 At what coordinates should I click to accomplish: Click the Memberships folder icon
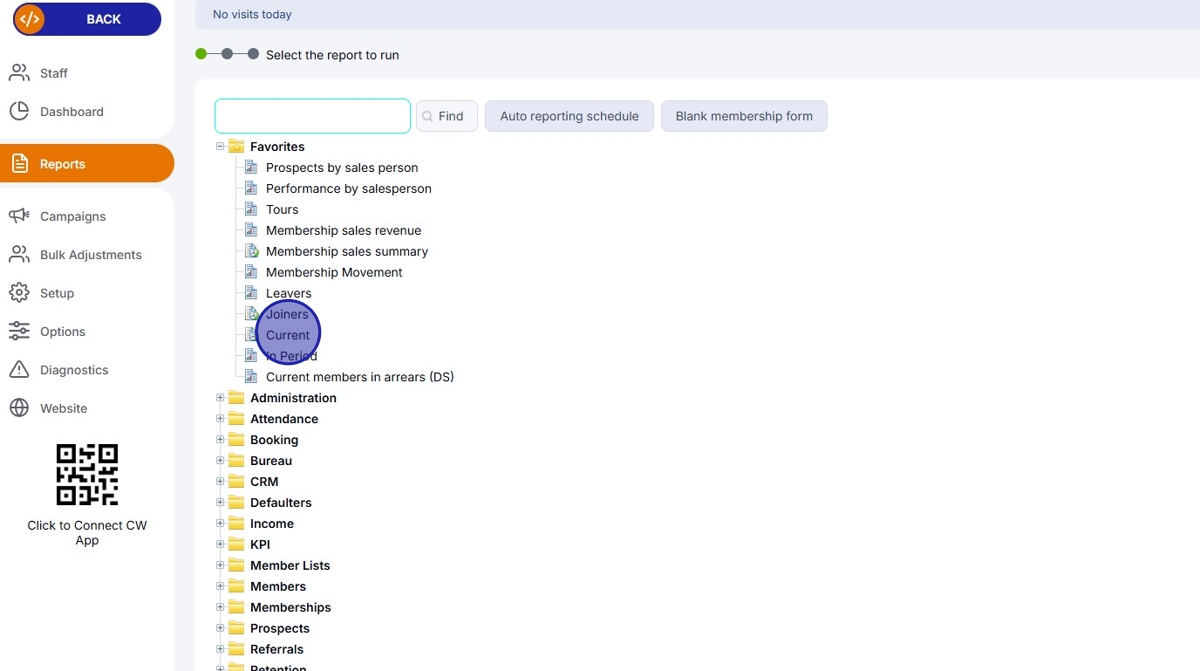[x=236, y=608]
